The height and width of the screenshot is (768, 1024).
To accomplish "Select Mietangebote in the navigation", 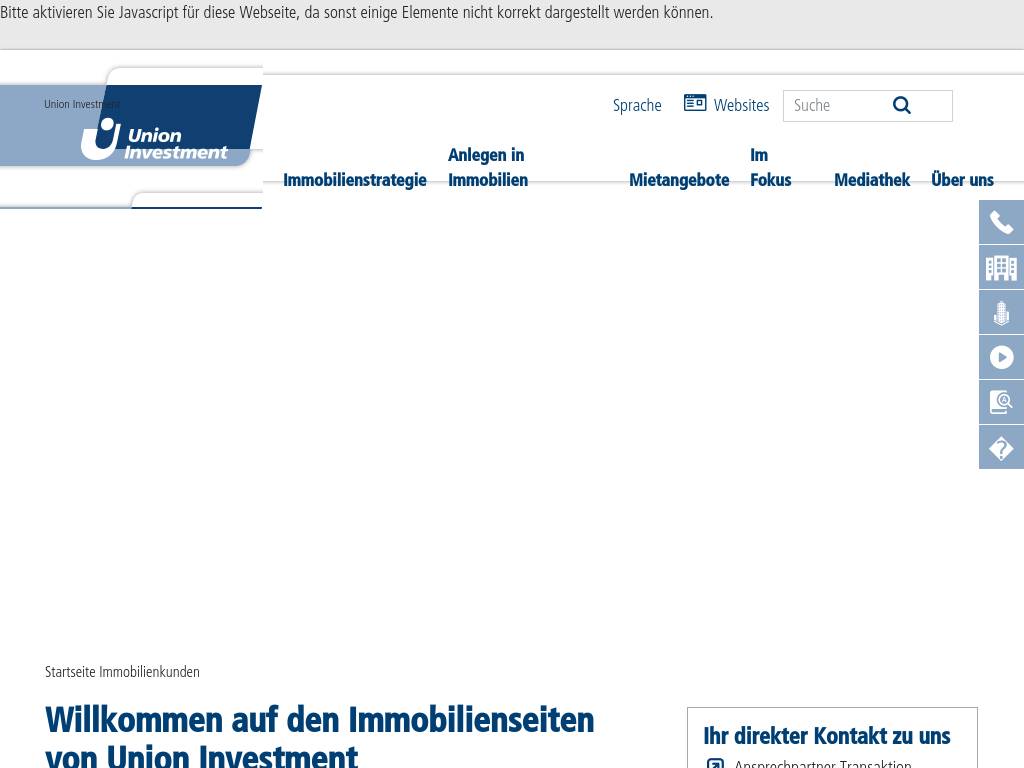I will 679,181.
